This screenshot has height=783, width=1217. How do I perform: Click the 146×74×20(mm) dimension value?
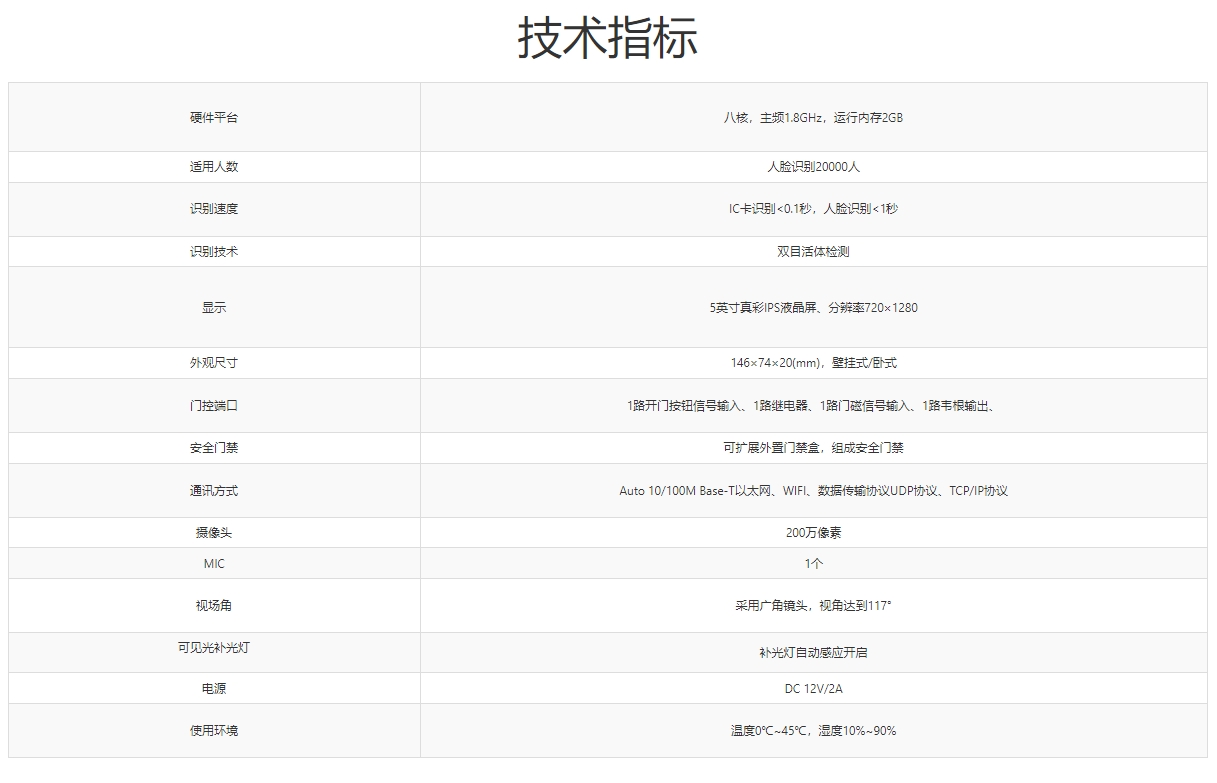click(812, 363)
